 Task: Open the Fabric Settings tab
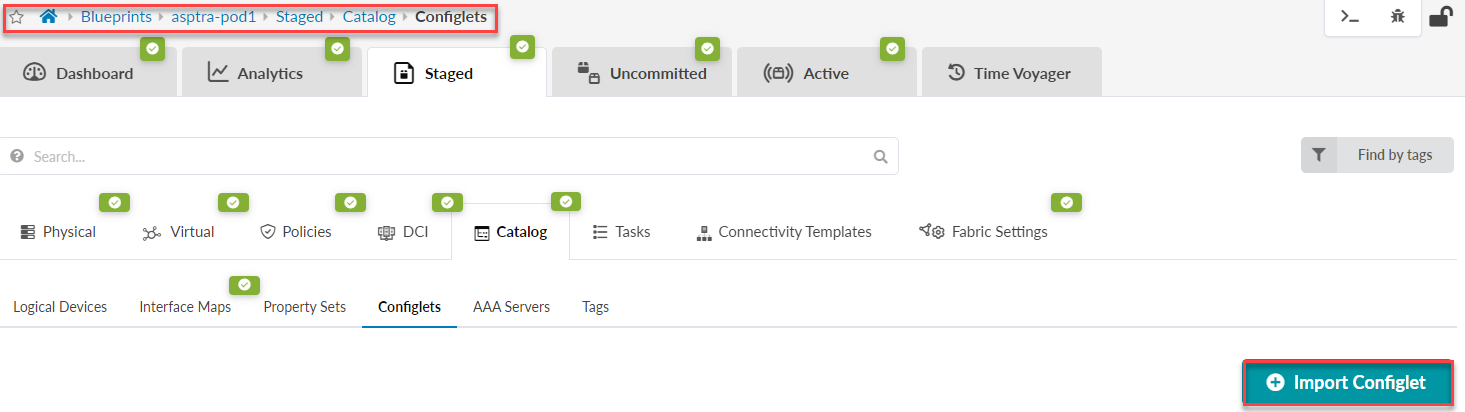click(983, 232)
